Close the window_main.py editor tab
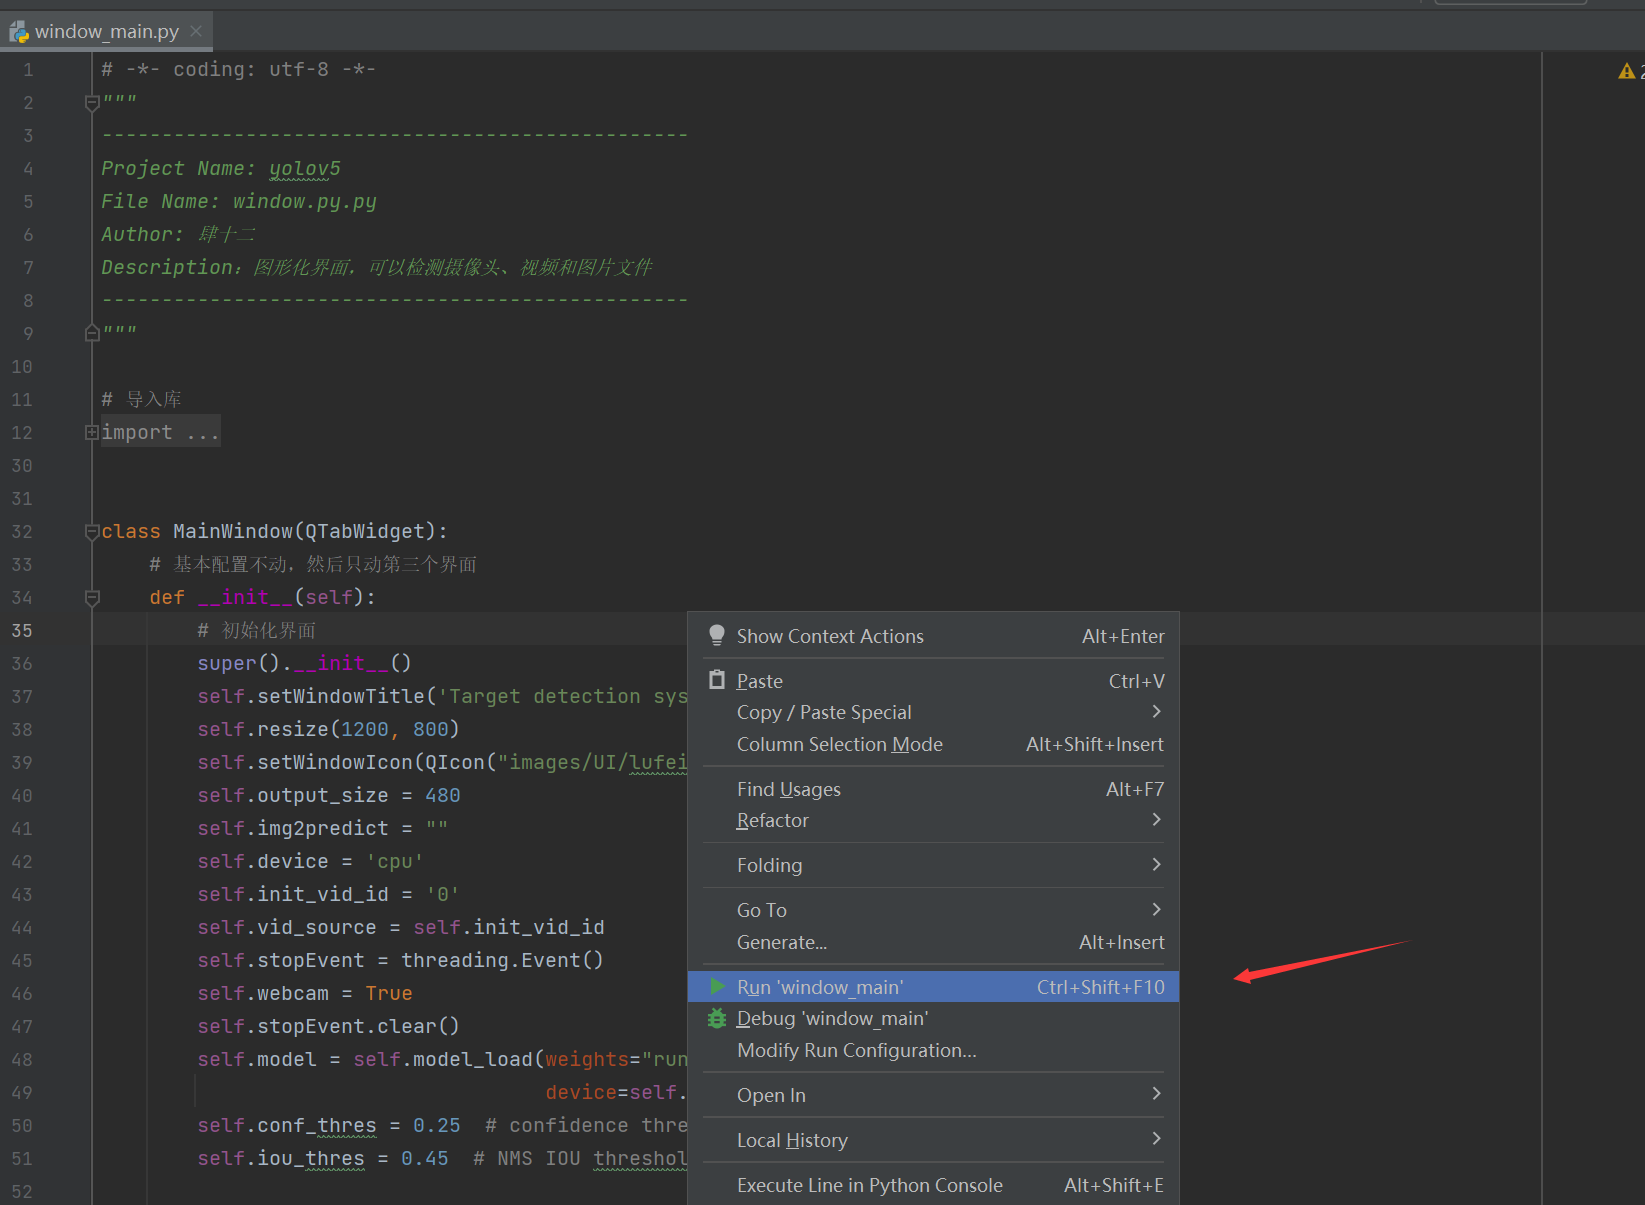Image resolution: width=1645 pixels, height=1205 pixels. 196,31
